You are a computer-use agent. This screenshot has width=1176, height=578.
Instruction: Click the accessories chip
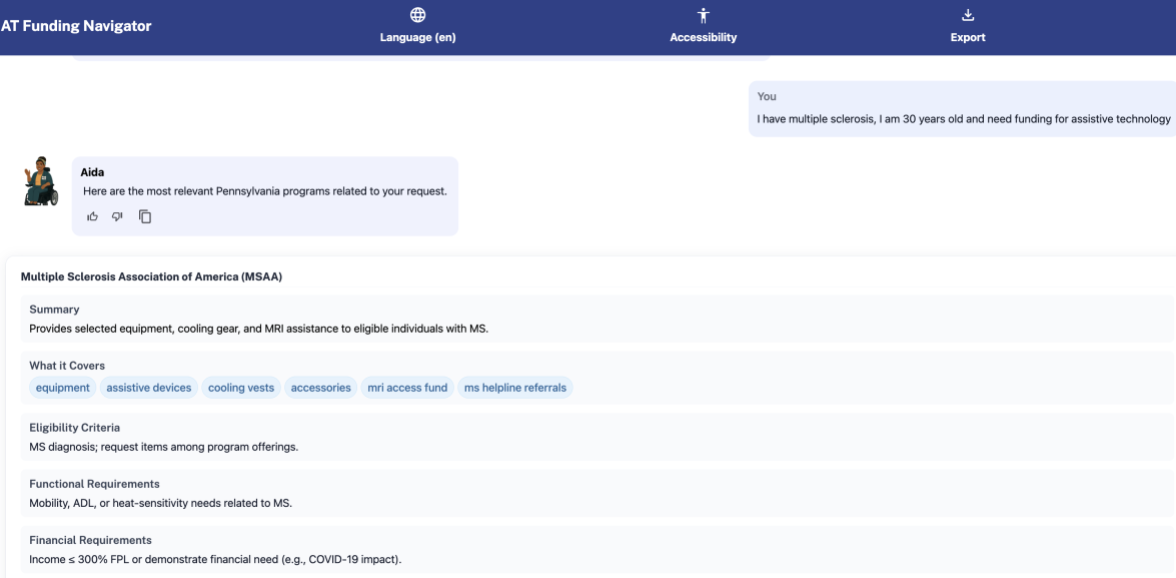320,387
